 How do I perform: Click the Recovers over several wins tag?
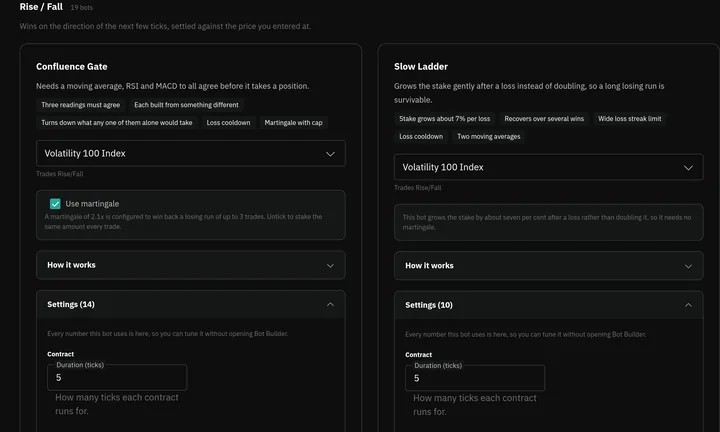pyautogui.click(x=544, y=119)
